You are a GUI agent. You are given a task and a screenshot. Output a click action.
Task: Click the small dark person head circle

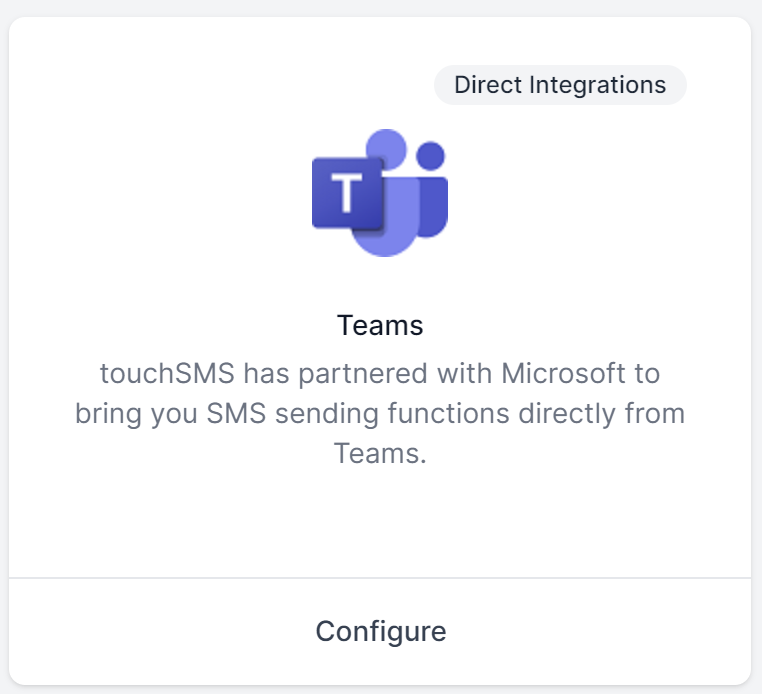click(x=431, y=156)
